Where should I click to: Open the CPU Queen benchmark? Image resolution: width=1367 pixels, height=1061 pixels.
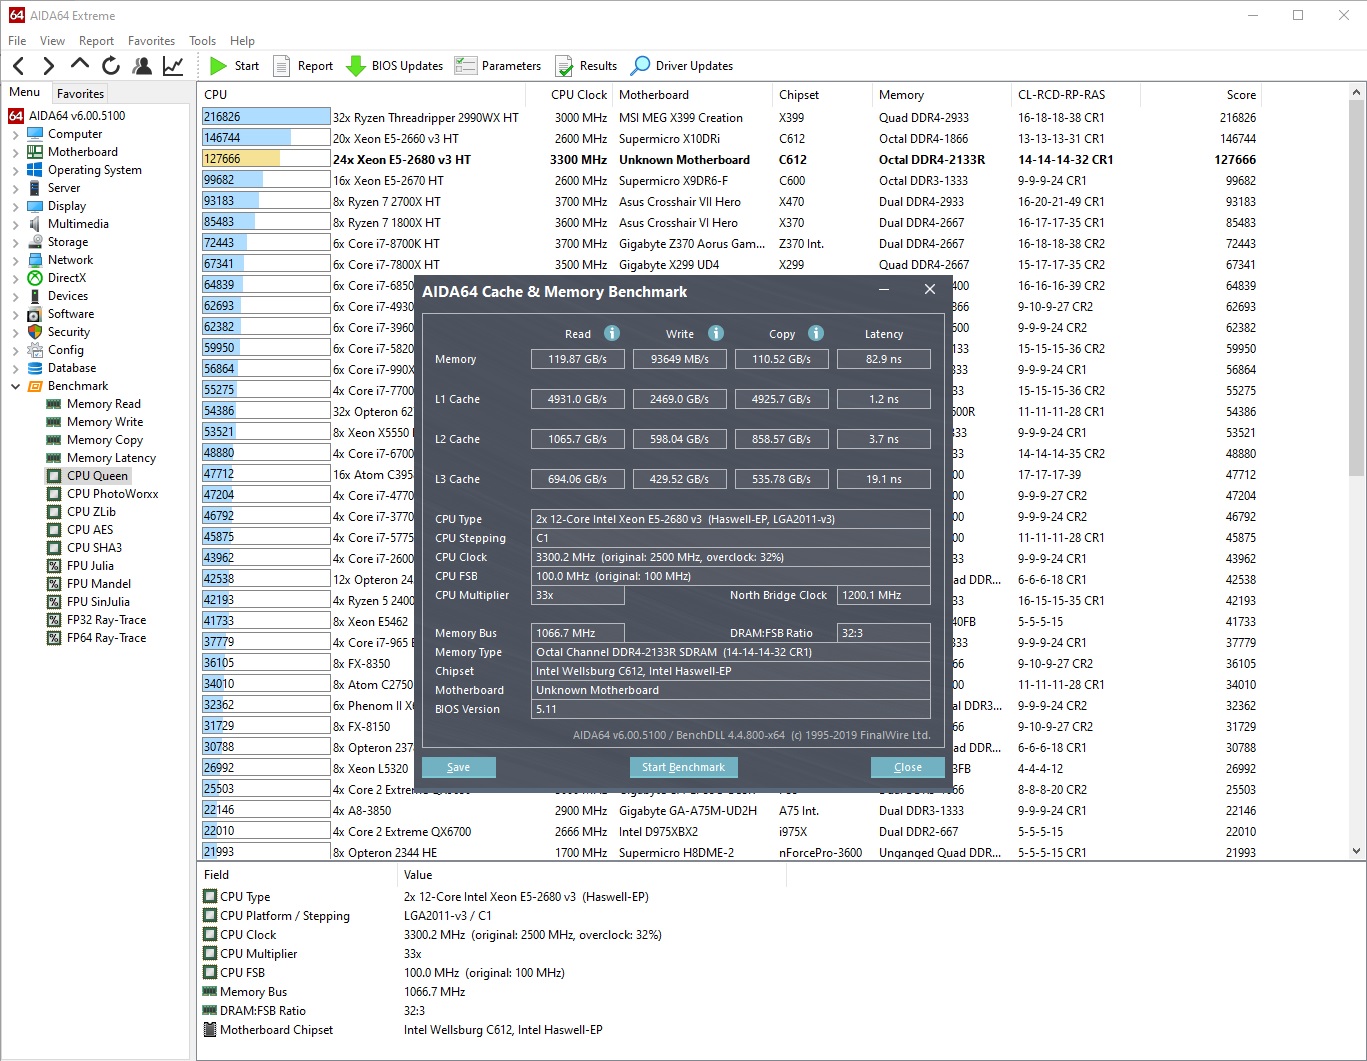(97, 476)
